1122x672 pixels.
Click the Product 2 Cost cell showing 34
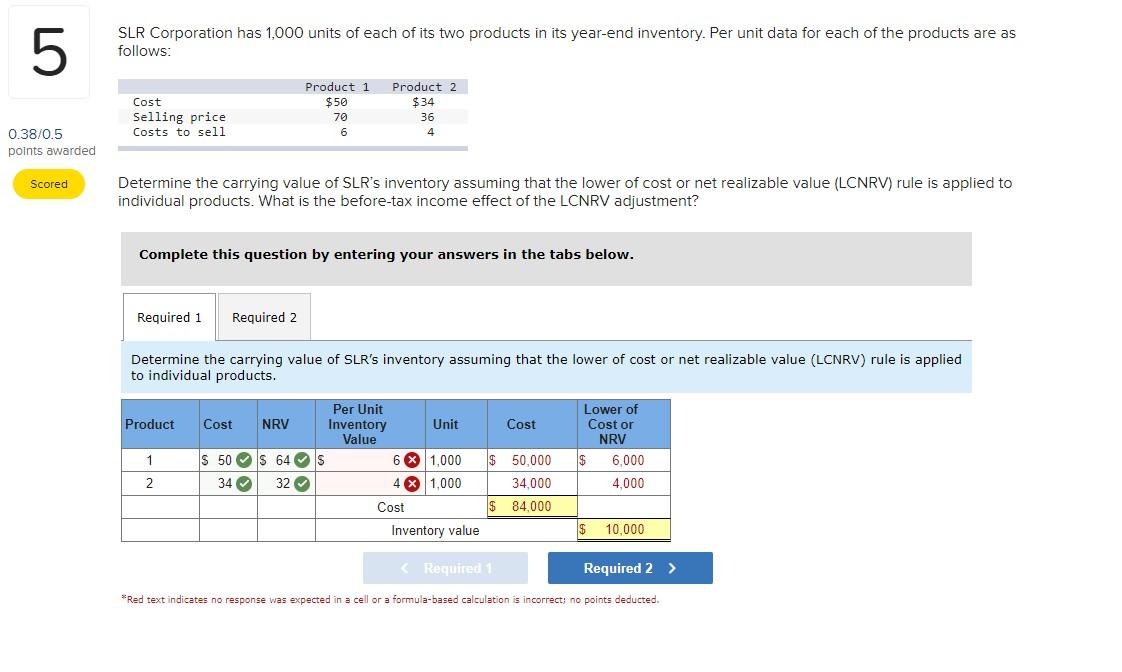coord(228,484)
